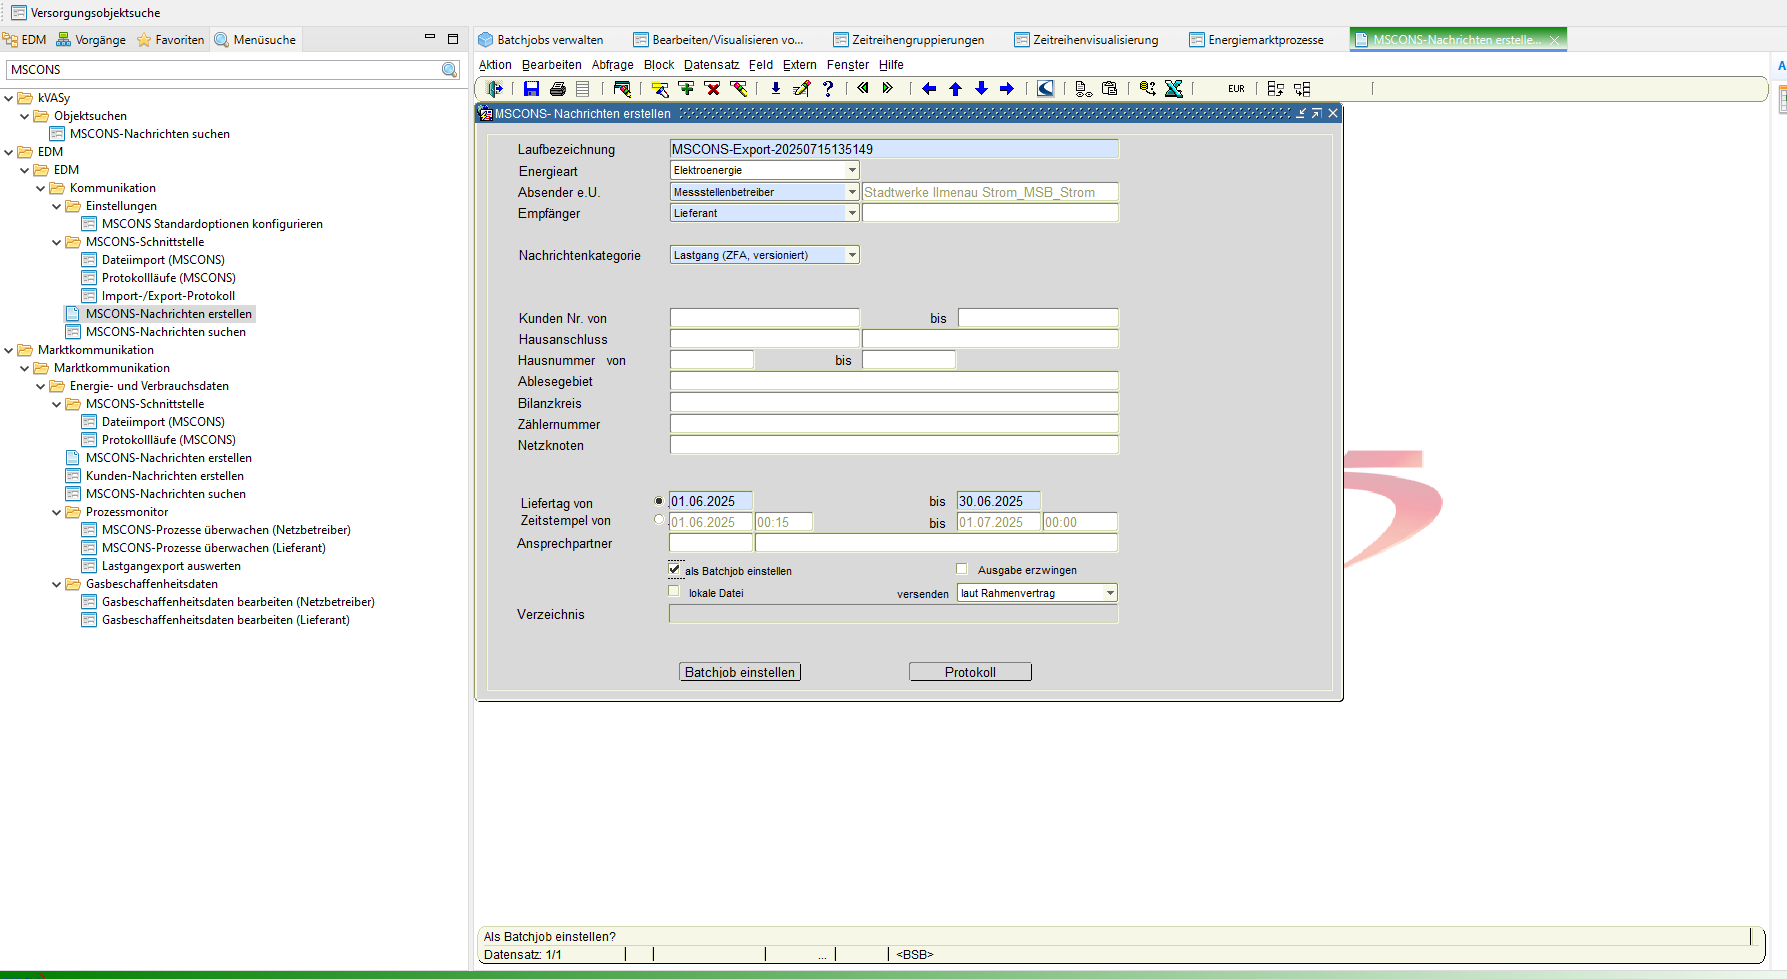Screen dimensions: 1787x979
Task: Click into the Zählernummer input field
Action: (x=893, y=424)
